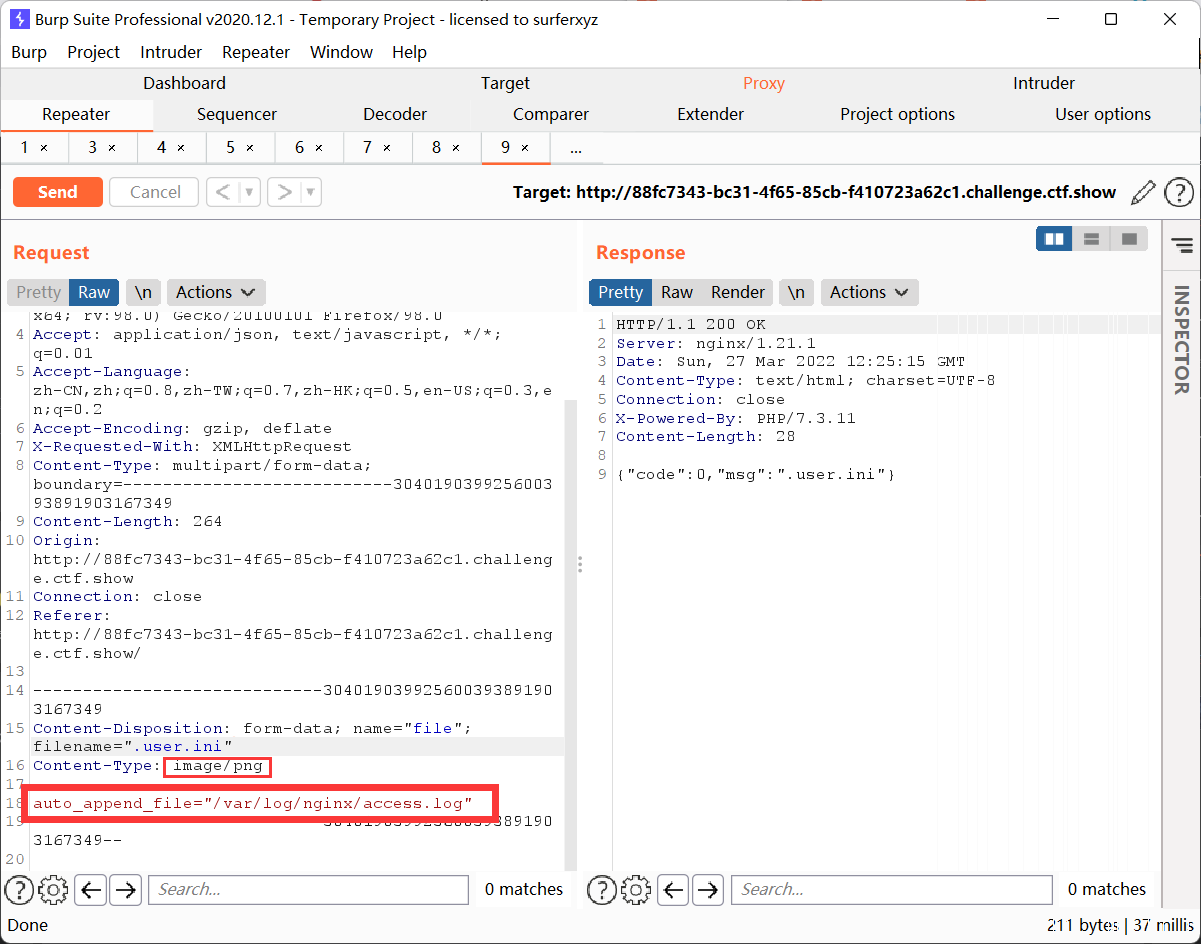Image resolution: width=1201 pixels, height=944 pixels.
Task: Toggle Response Render view
Action: [x=738, y=292]
